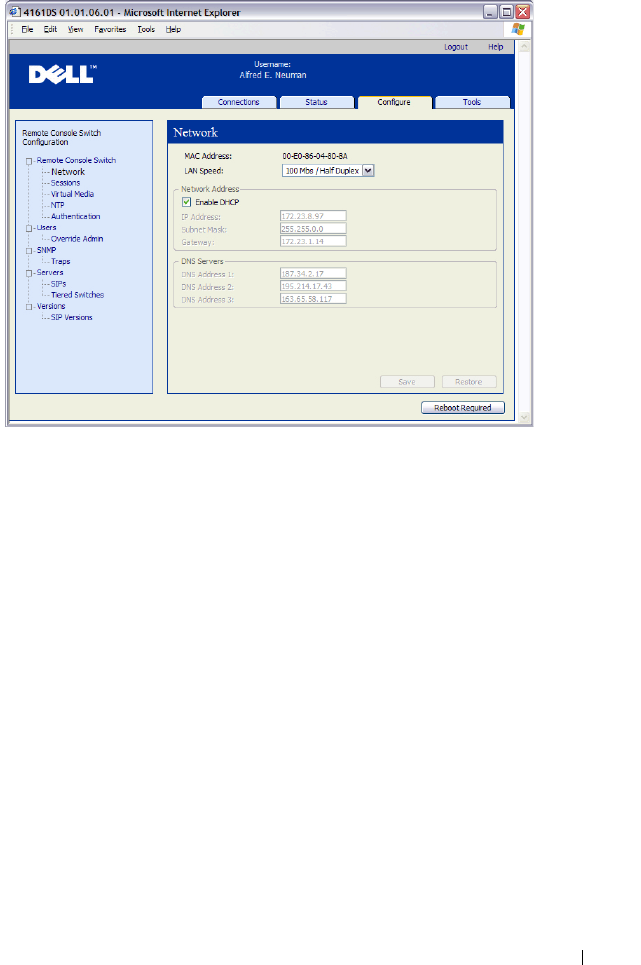Click the Help link near Logout
Image resolution: width=641 pixels, height=965 pixels.
(496, 47)
